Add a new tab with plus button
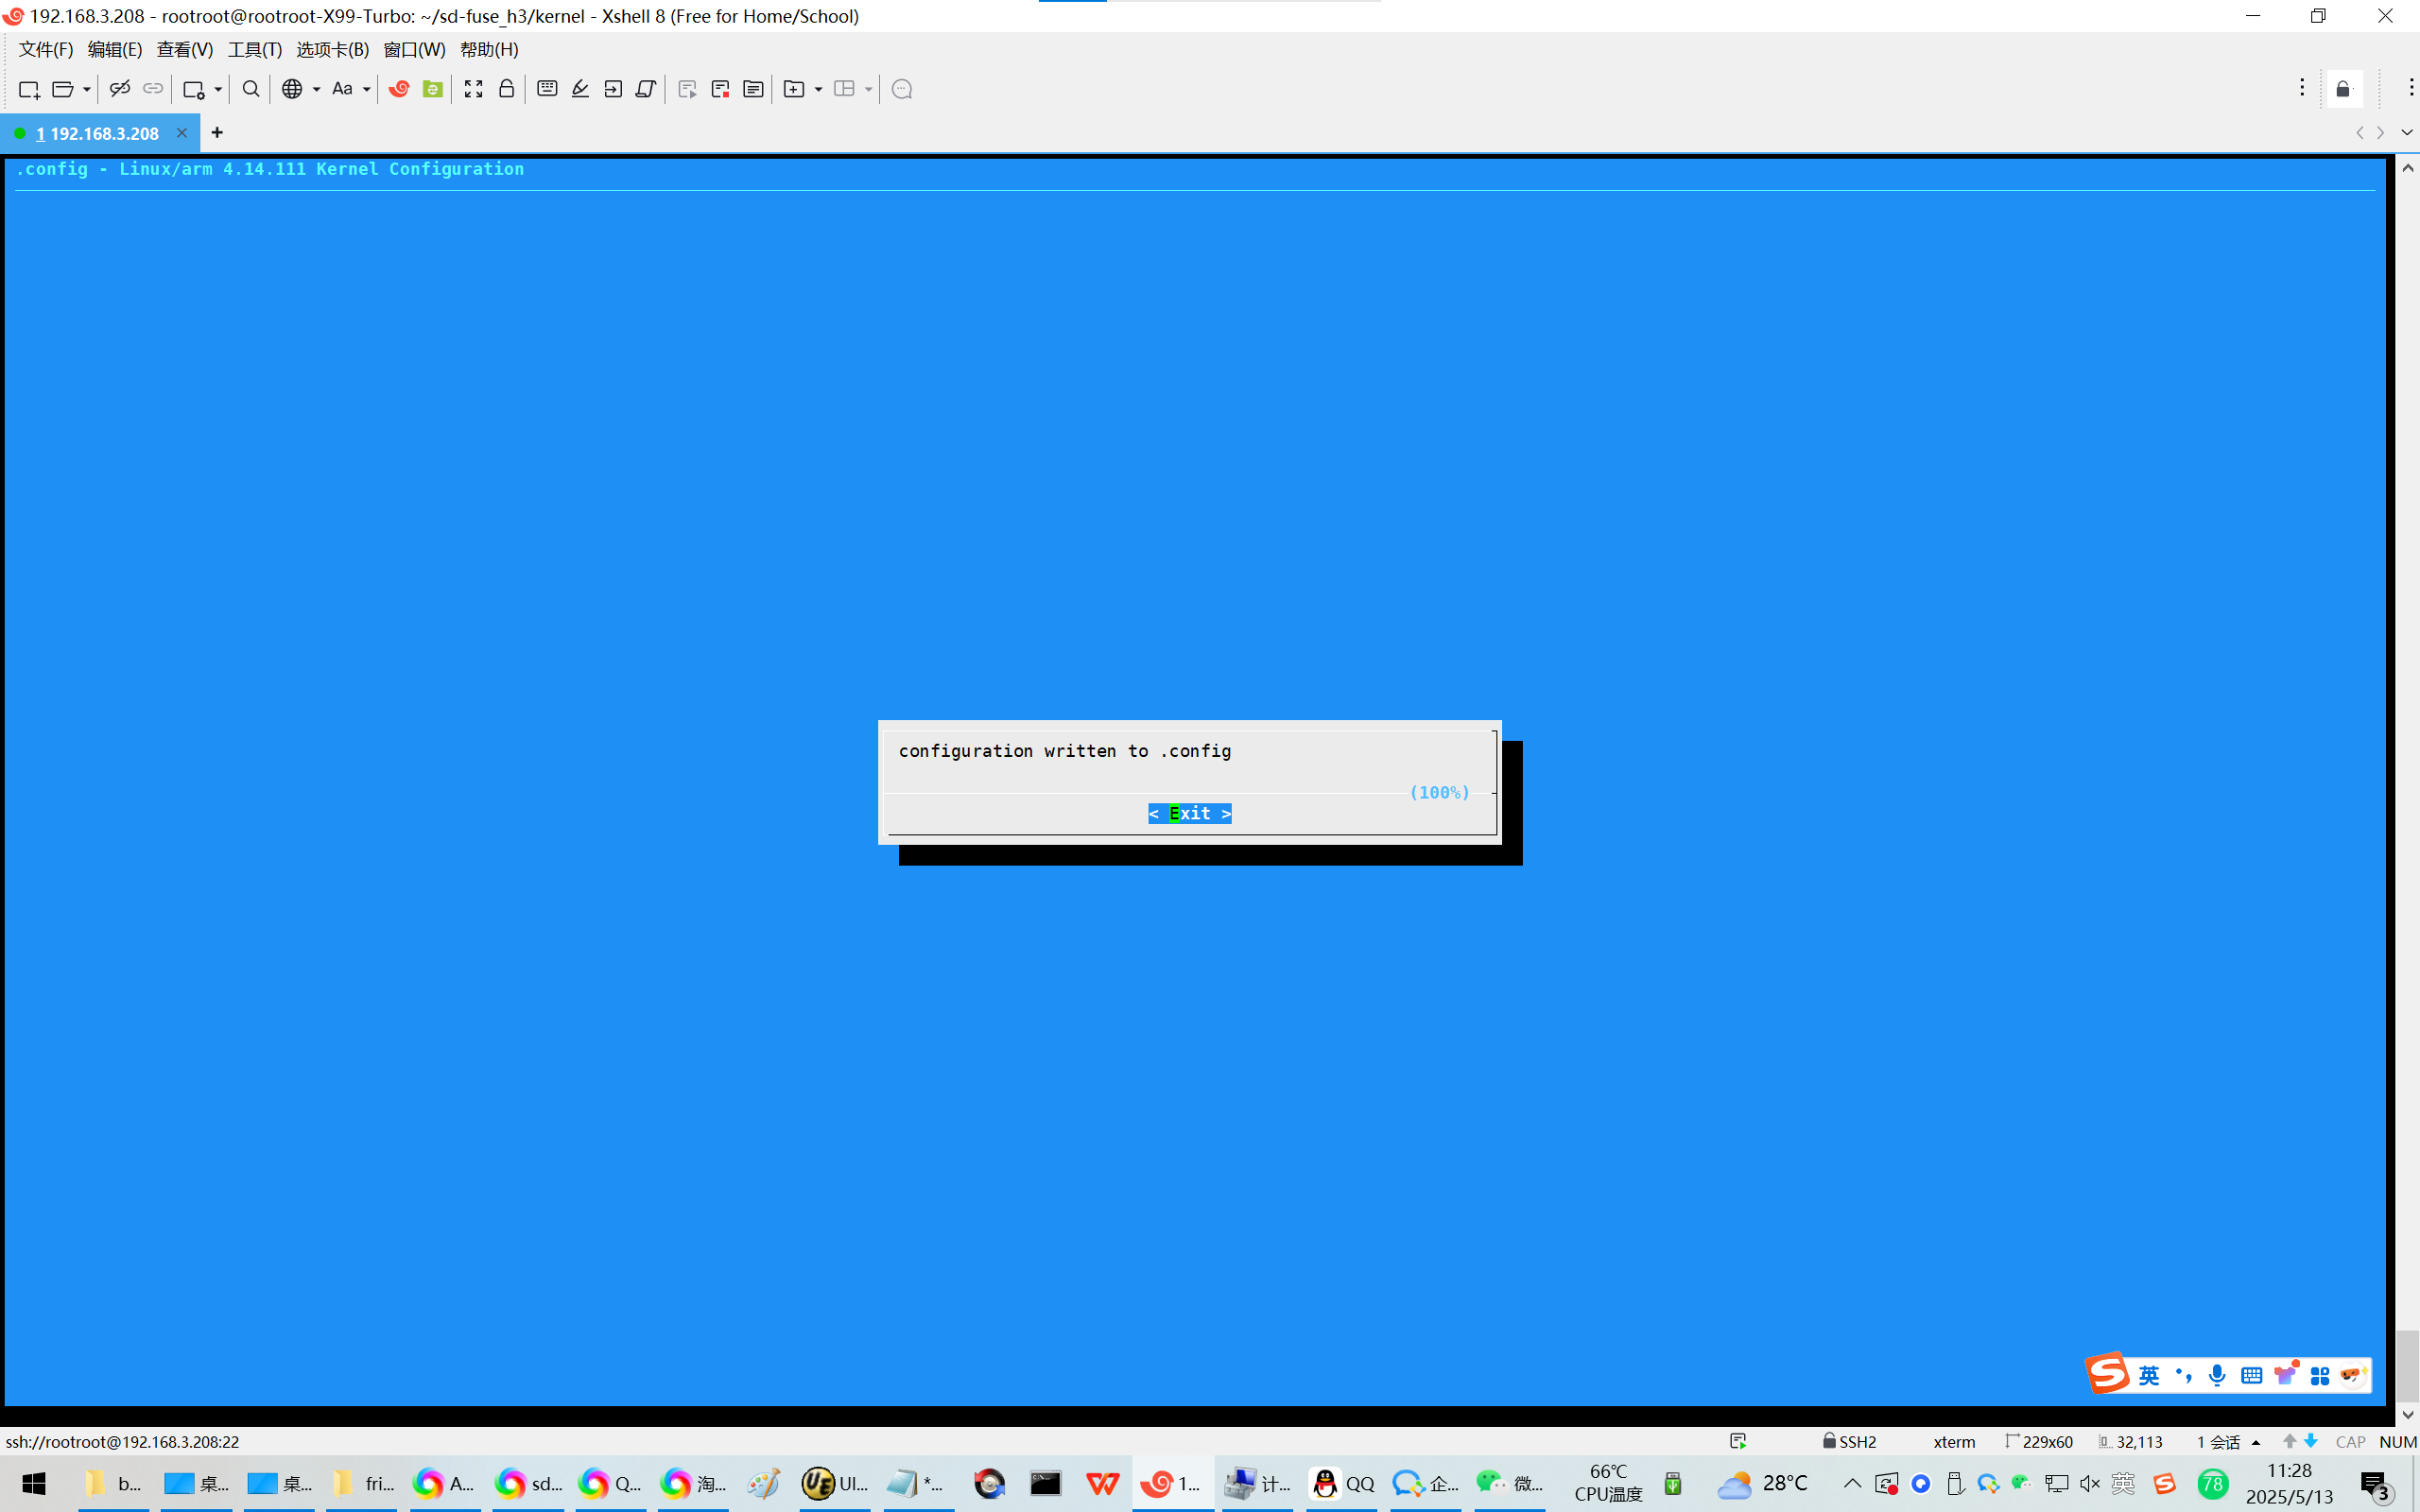The height and width of the screenshot is (1512, 2420). pos(217,132)
